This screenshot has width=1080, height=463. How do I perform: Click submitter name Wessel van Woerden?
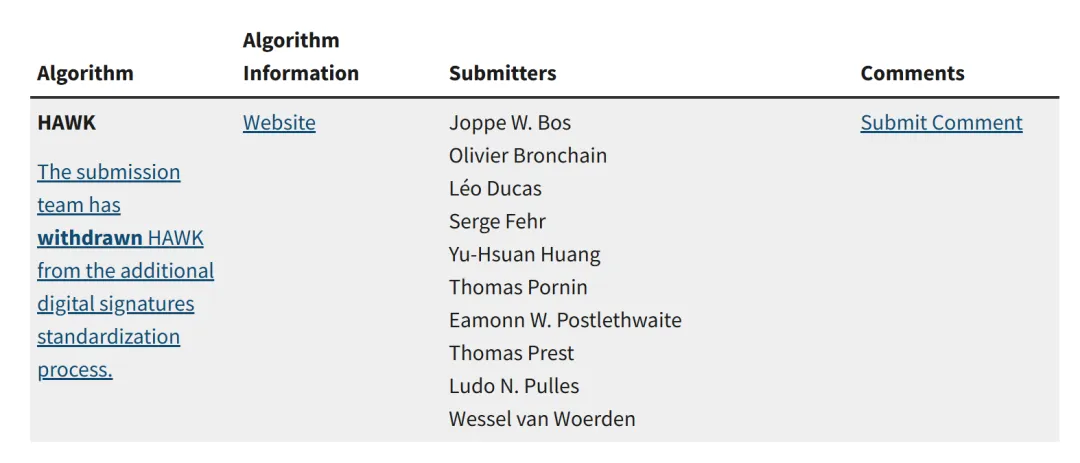tap(542, 419)
